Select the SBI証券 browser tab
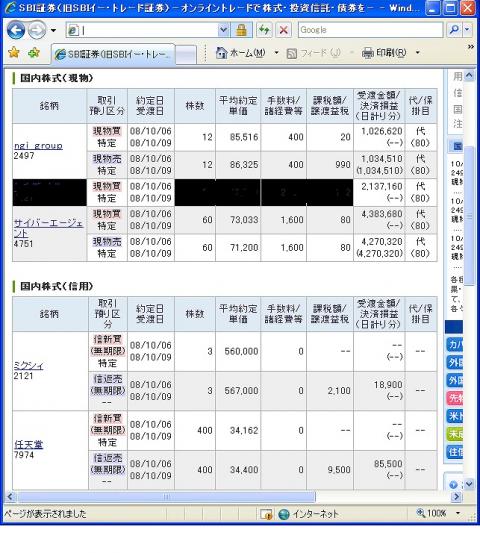 [x=113, y=54]
